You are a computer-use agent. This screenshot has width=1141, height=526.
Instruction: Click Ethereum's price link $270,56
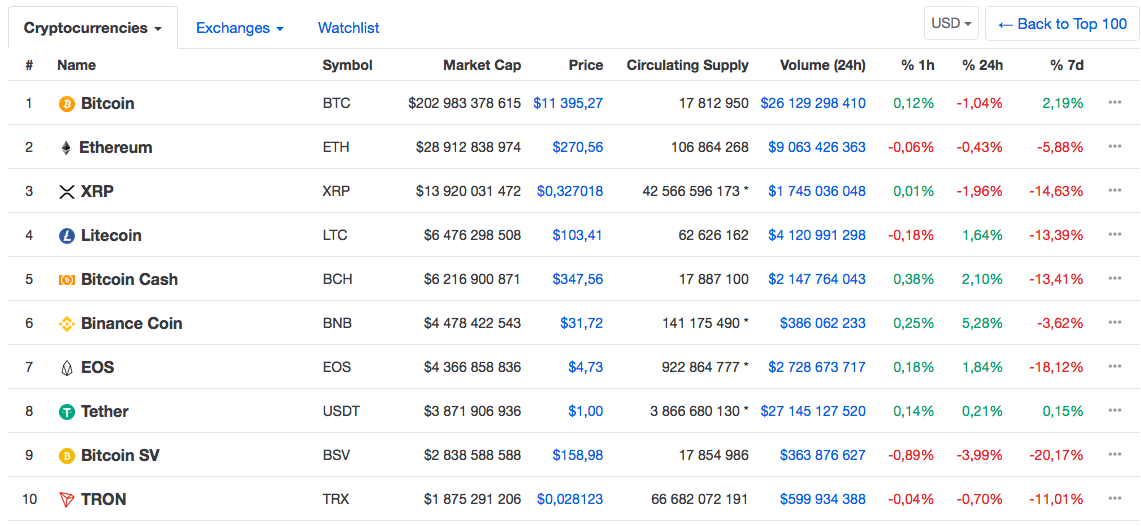tap(577, 148)
